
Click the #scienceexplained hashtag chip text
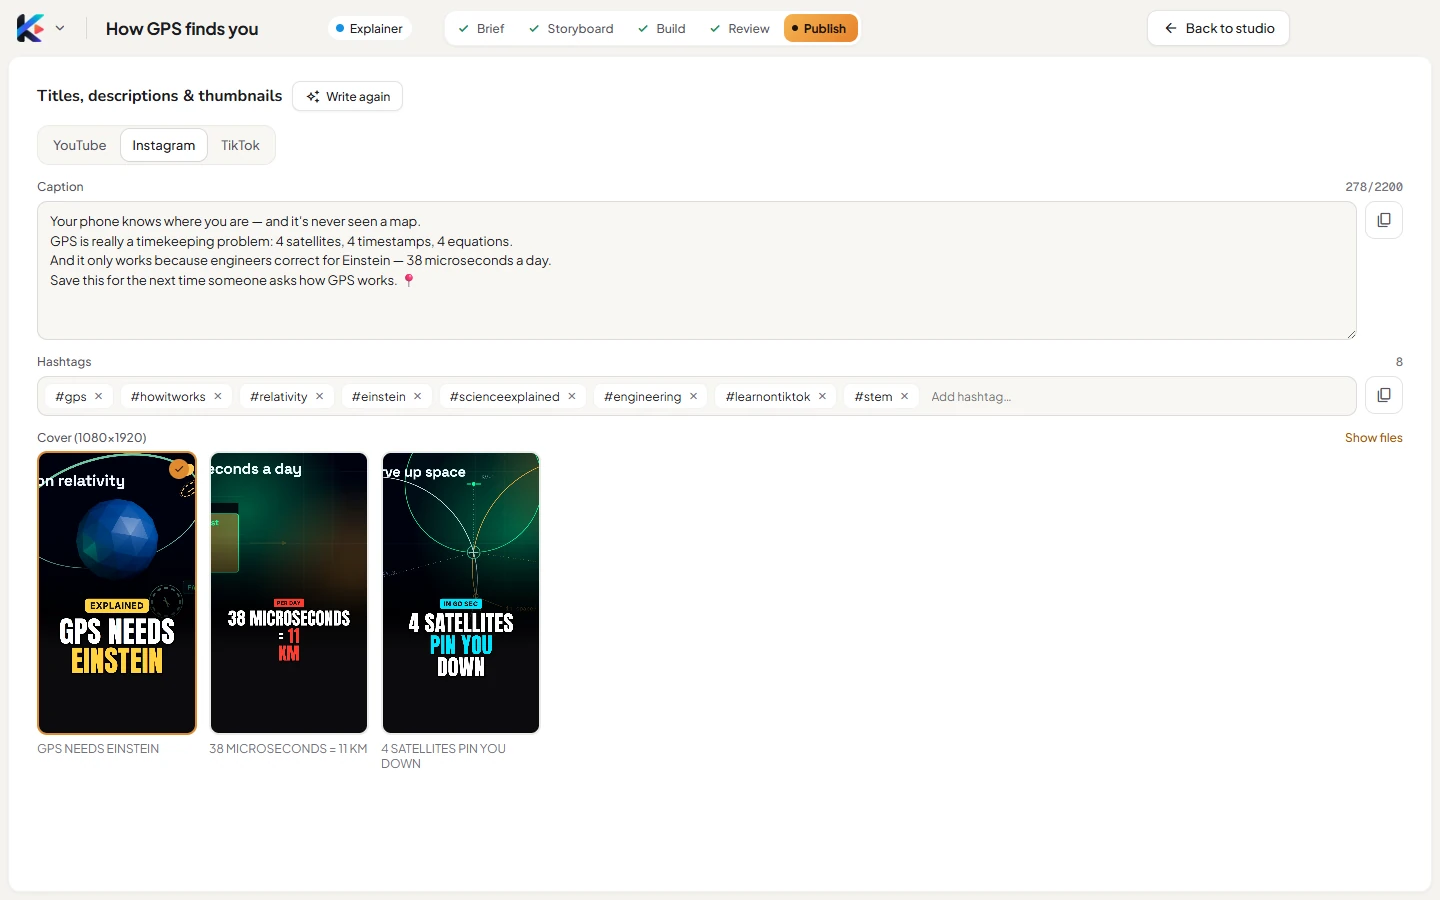coord(505,396)
